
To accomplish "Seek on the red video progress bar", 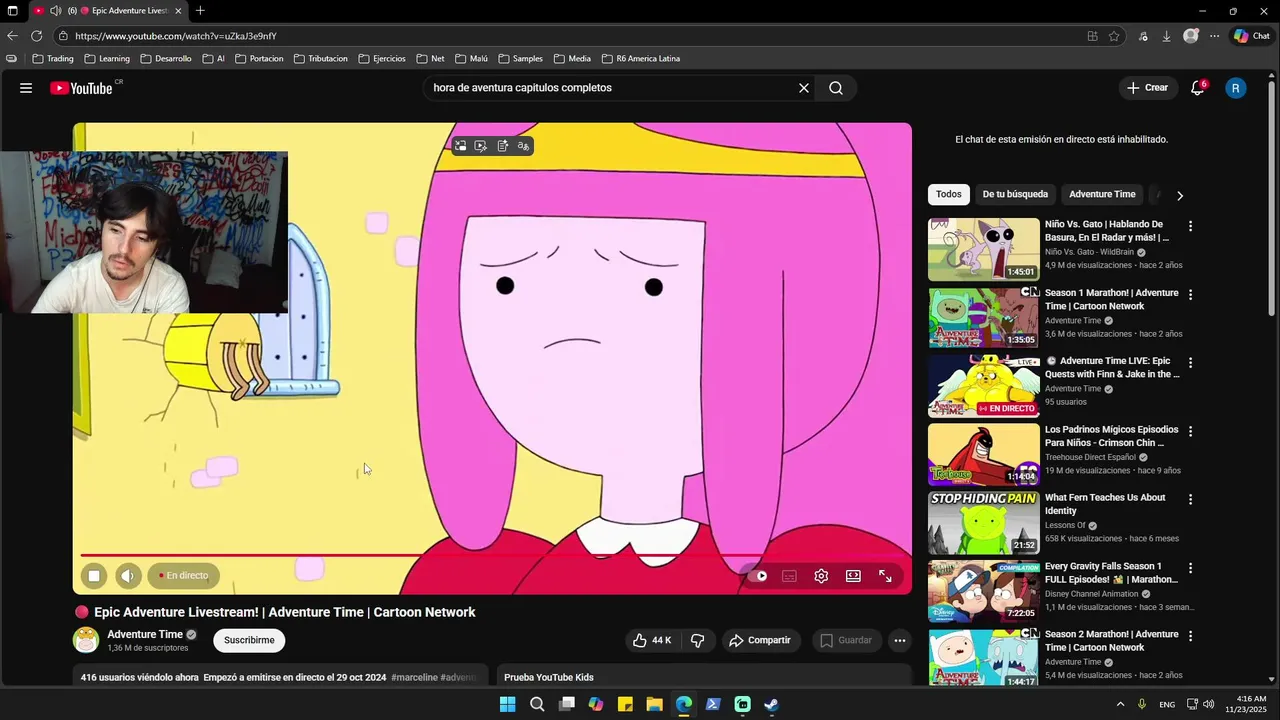I will pos(492,555).
